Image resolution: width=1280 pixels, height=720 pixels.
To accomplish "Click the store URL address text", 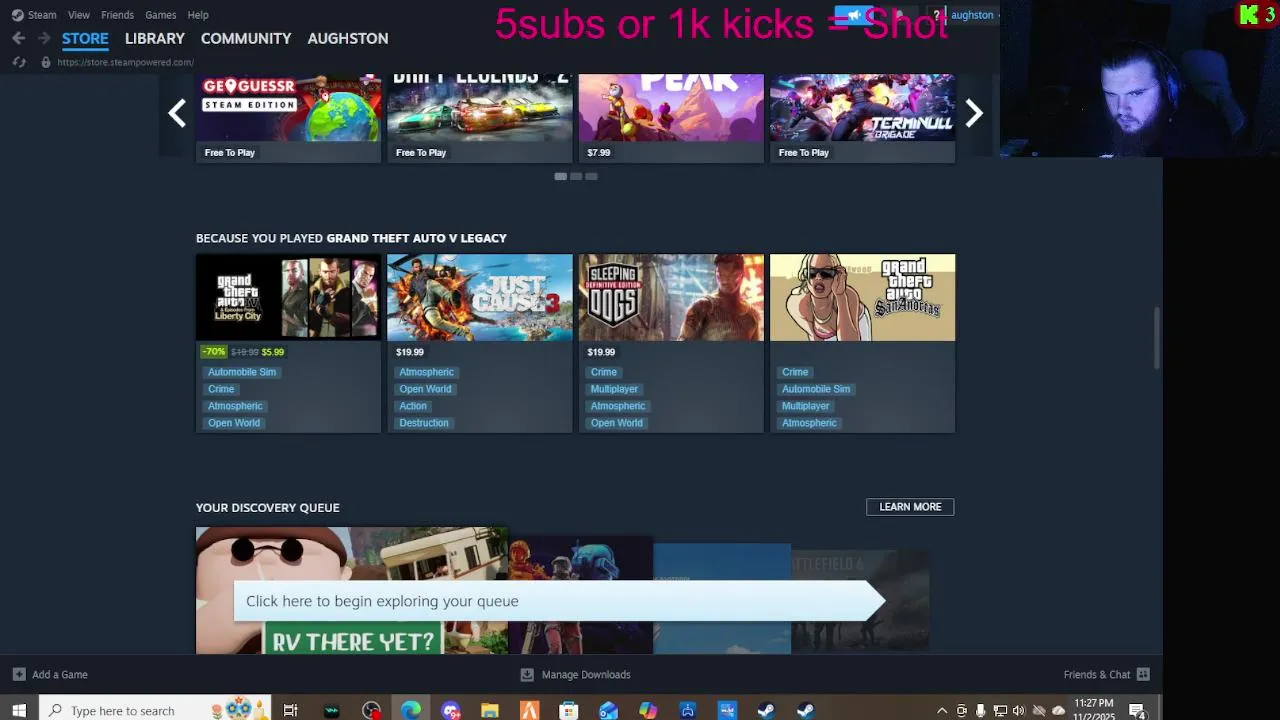I will click(x=126, y=62).
